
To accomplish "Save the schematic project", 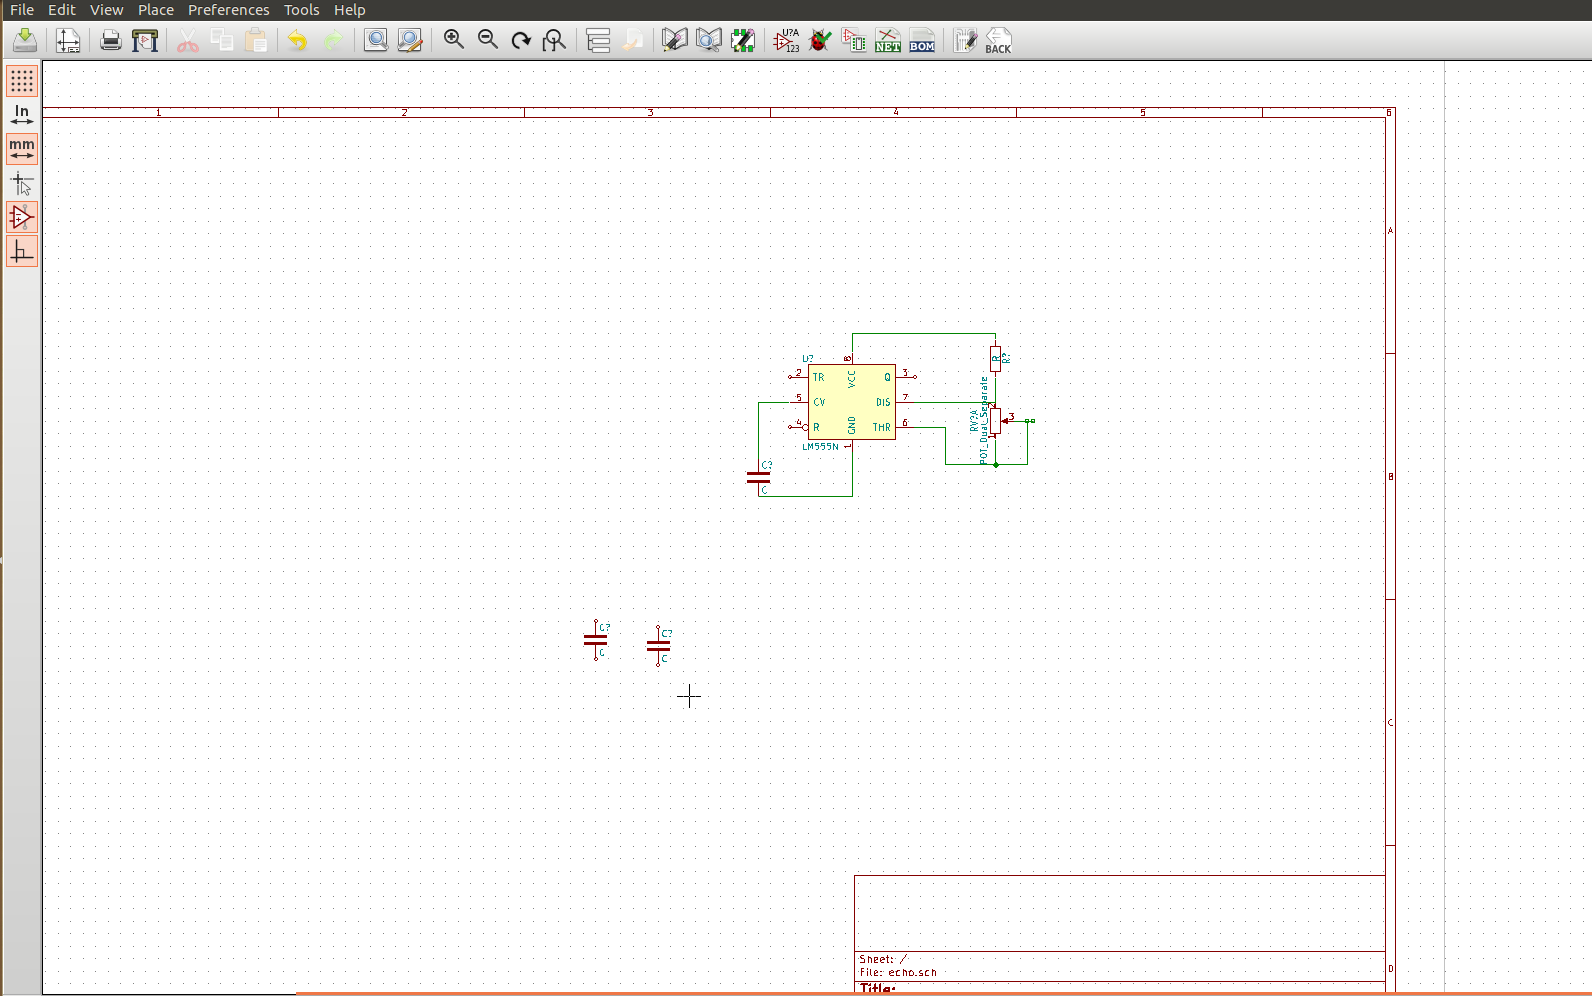I will (25, 40).
